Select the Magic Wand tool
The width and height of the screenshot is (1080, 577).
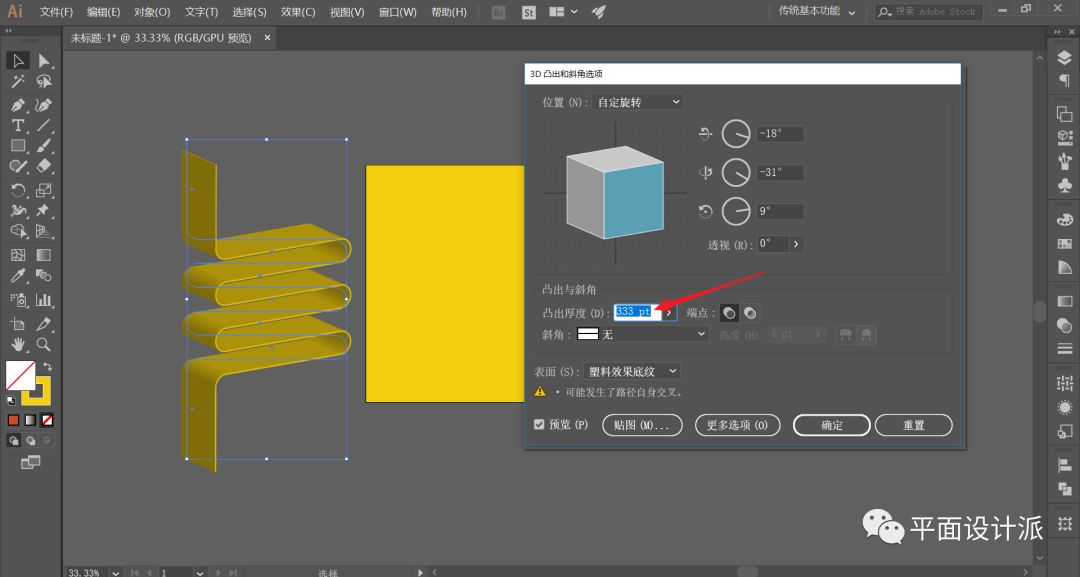tap(18, 82)
